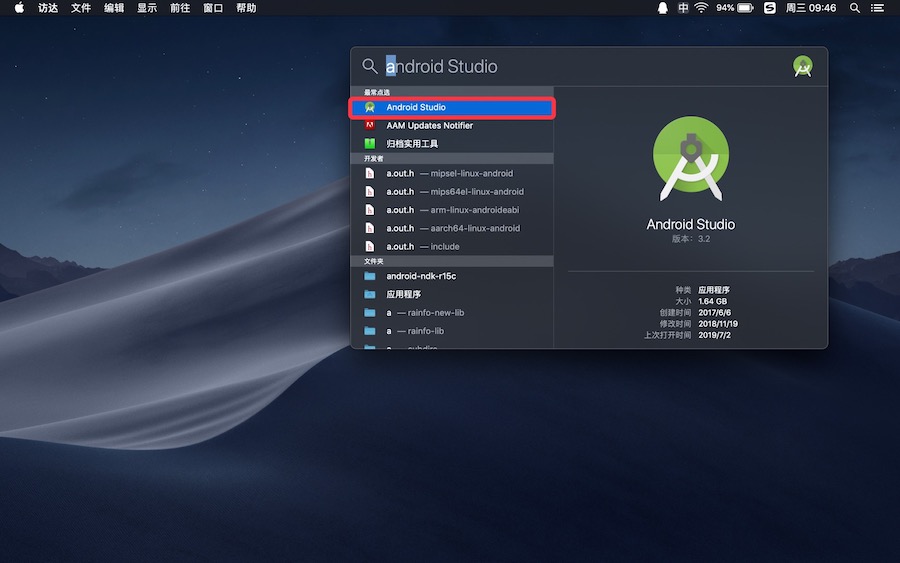Open the Wi-Fi status menu
The height and width of the screenshot is (563, 900).
tap(701, 8)
